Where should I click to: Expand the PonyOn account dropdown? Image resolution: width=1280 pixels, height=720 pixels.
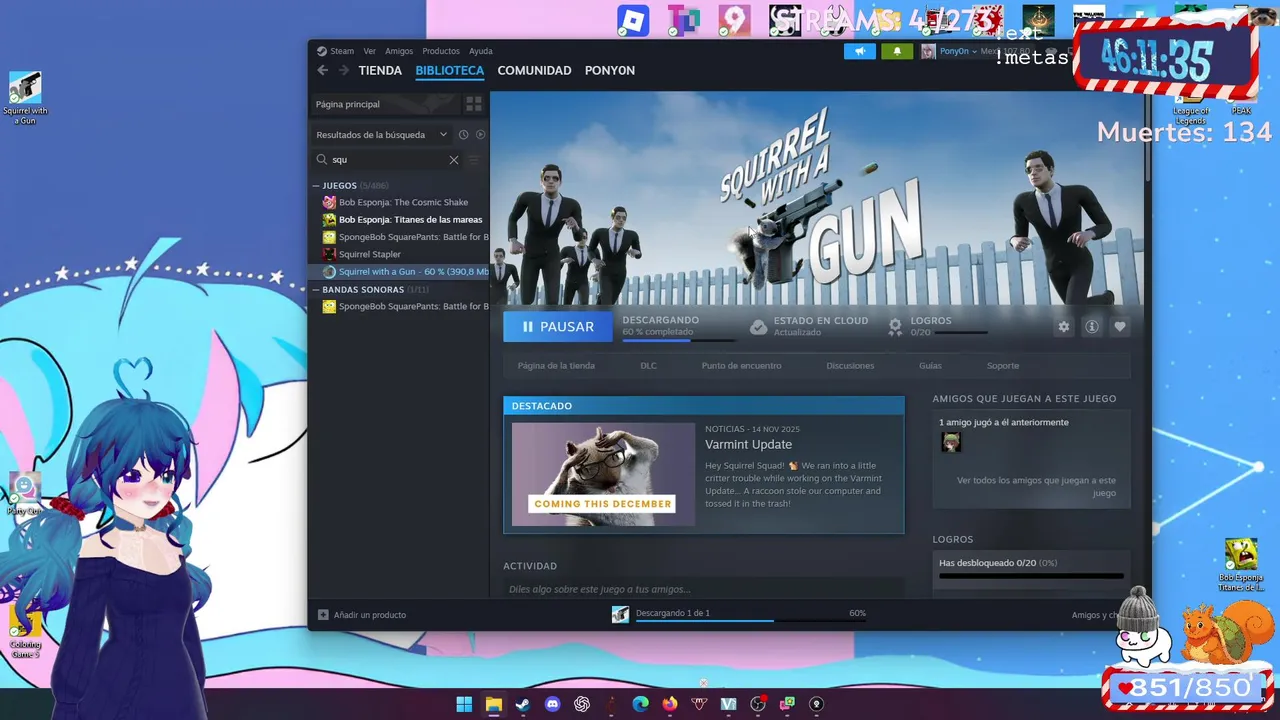click(973, 51)
